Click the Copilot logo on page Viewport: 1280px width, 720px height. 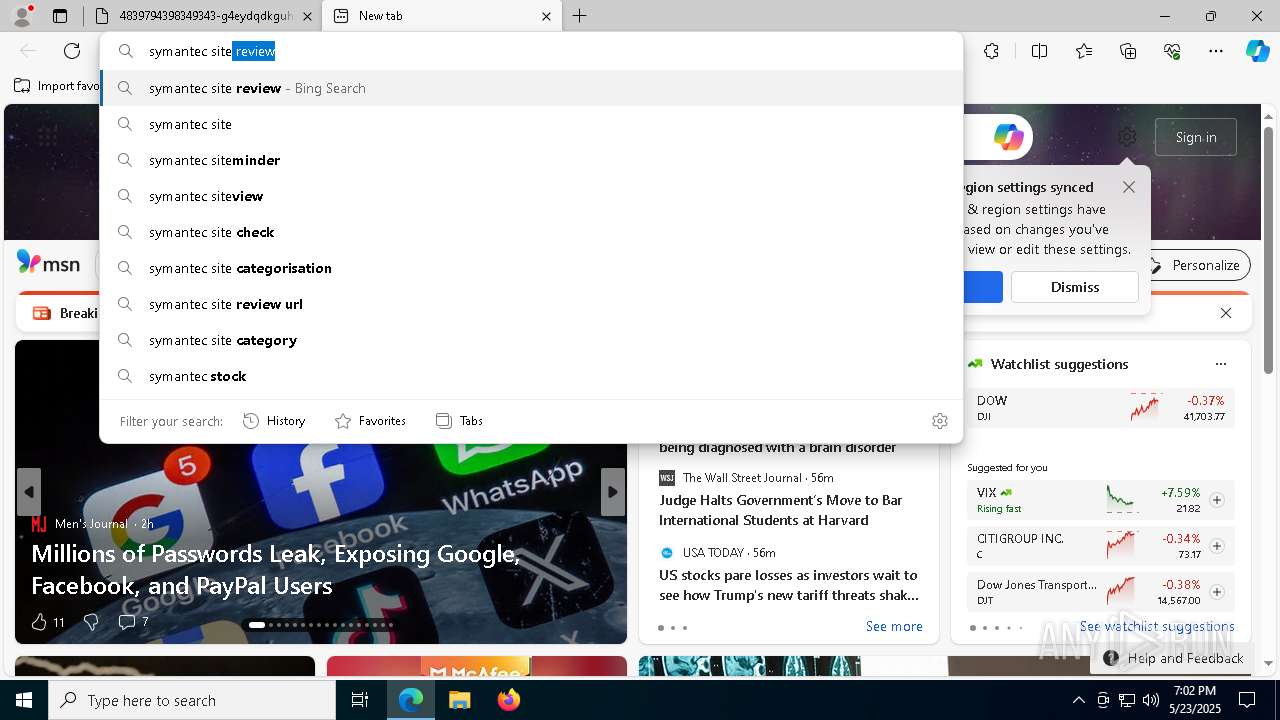[x=1008, y=137]
